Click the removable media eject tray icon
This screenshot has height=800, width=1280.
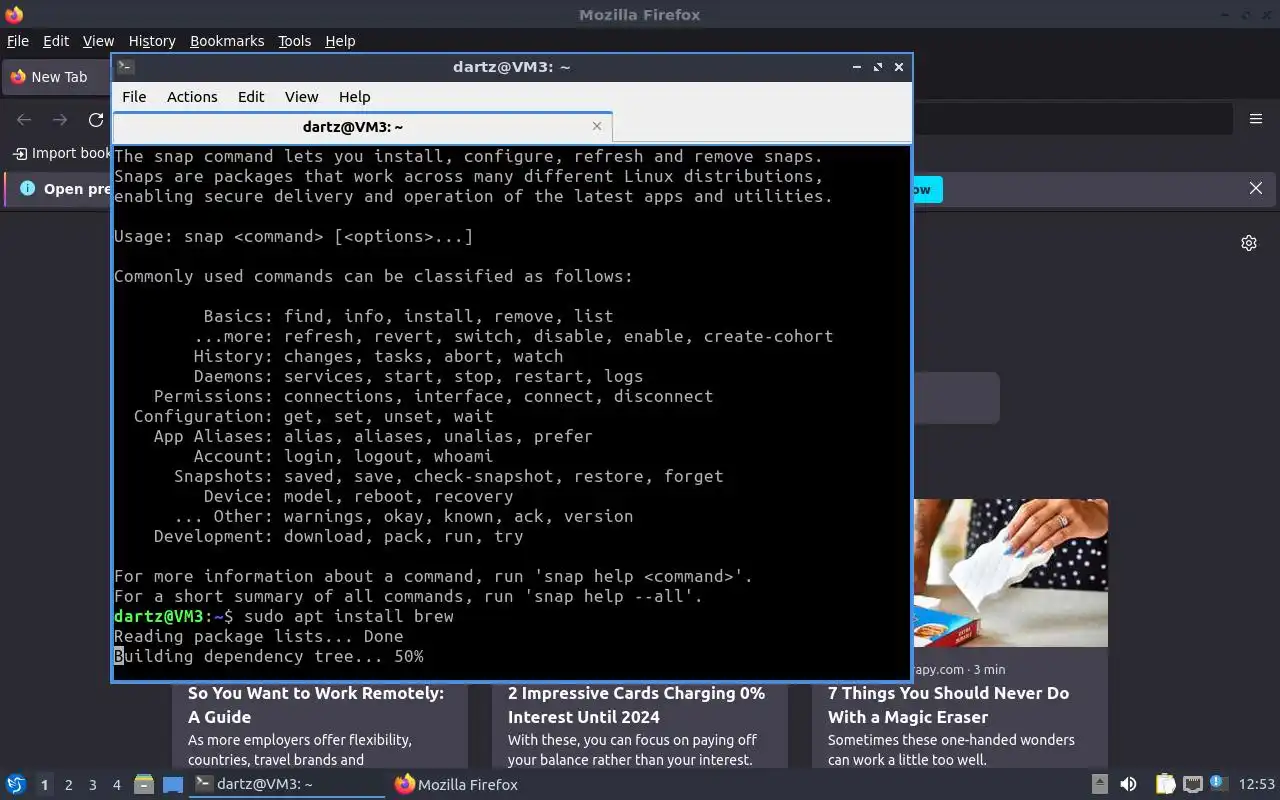(1099, 785)
